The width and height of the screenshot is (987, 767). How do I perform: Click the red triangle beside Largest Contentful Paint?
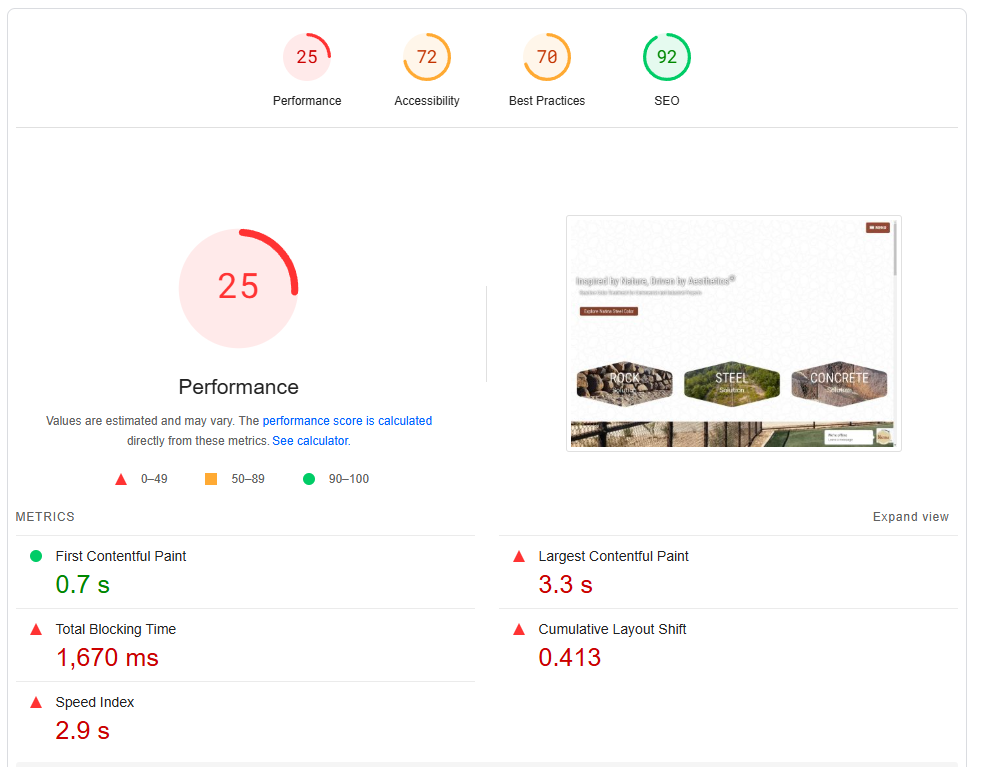tap(519, 556)
